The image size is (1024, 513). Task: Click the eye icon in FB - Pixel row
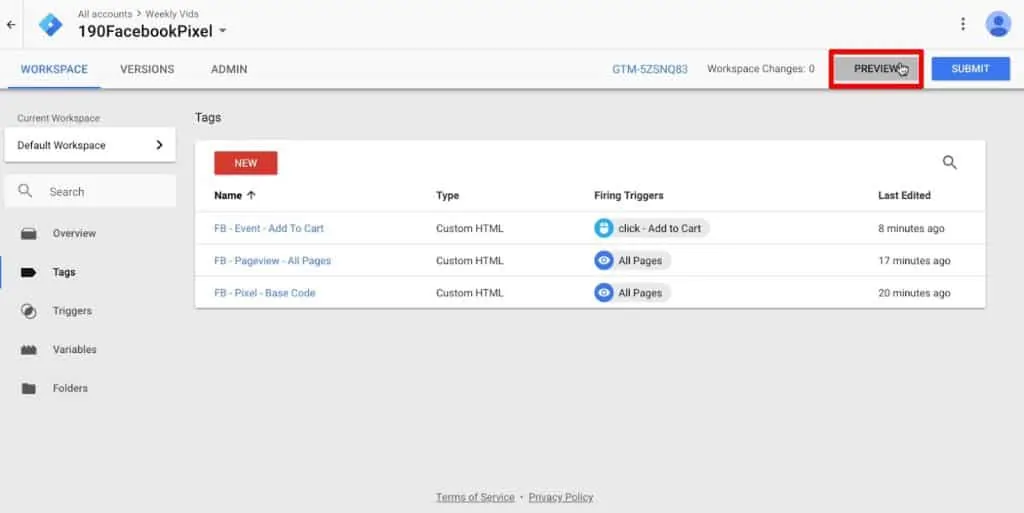tap(603, 292)
